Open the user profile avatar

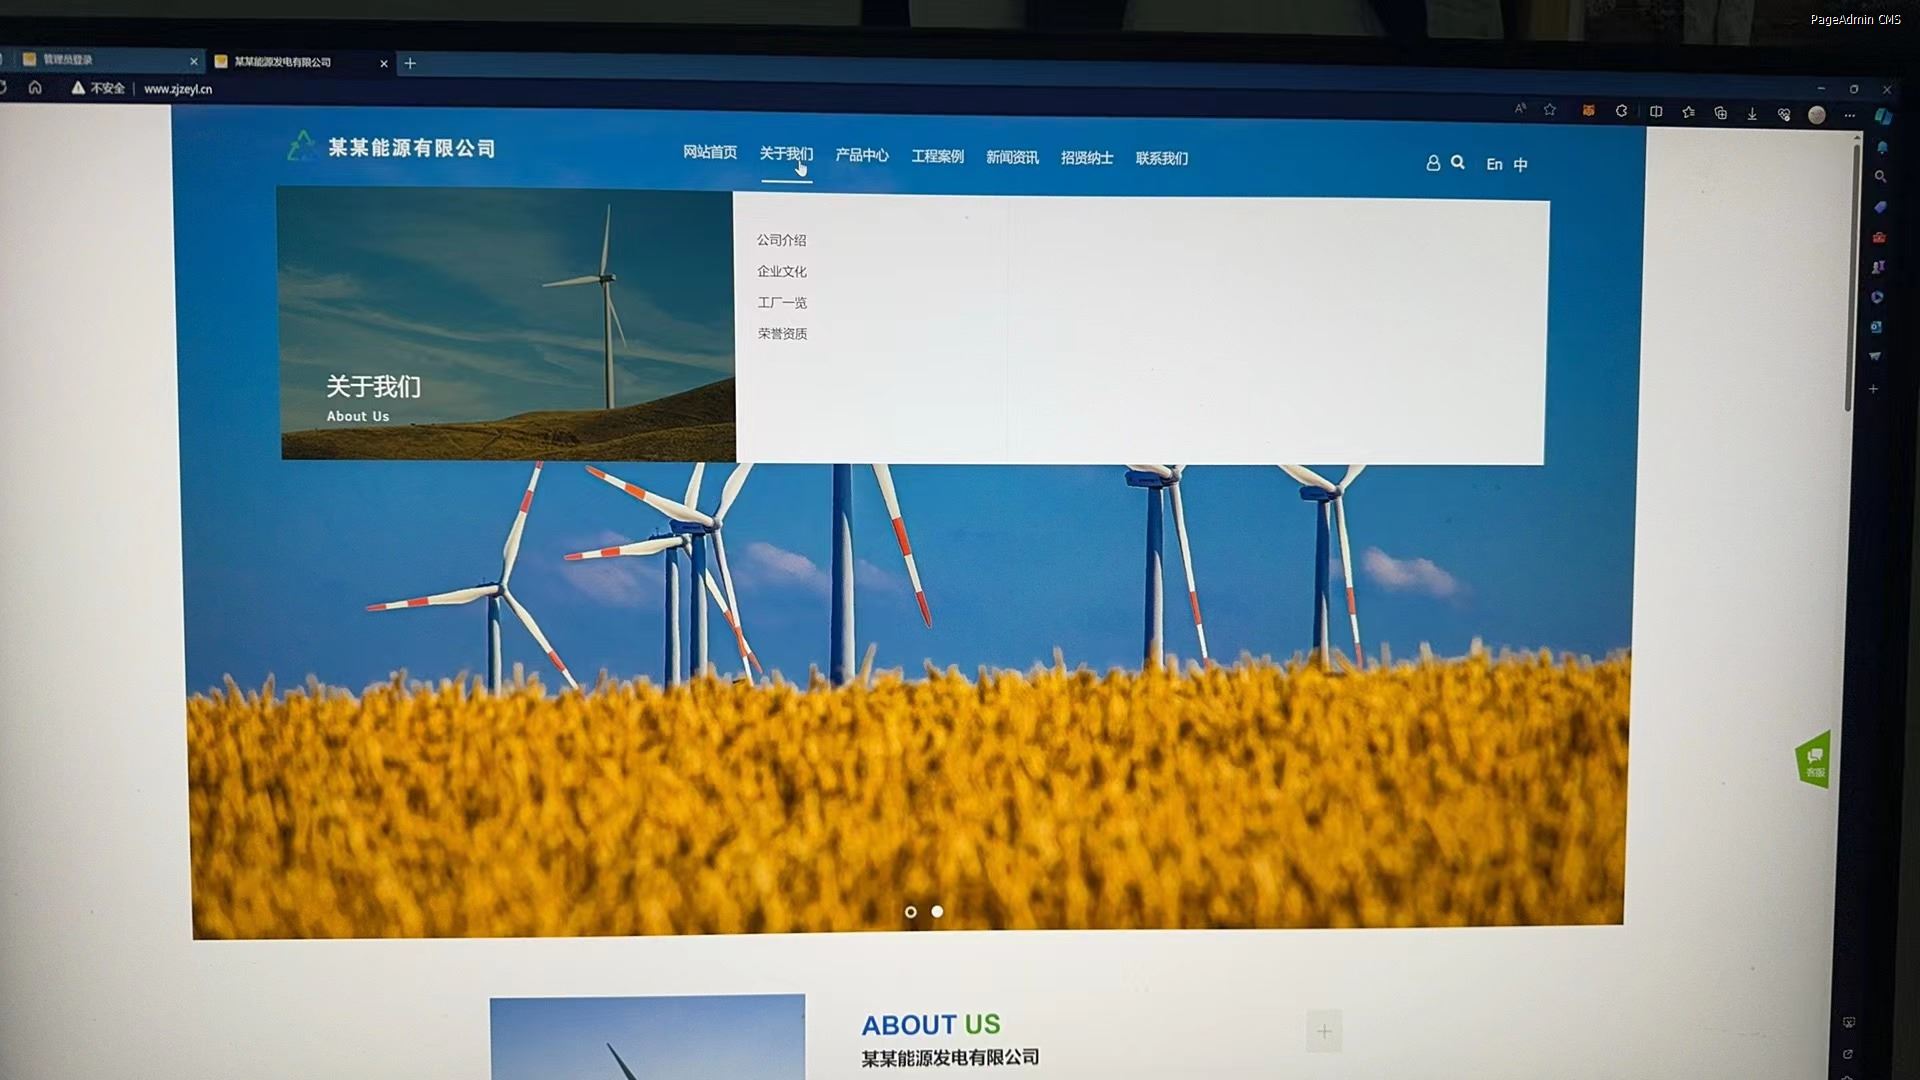pyautogui.click(x=1817, y=115)
